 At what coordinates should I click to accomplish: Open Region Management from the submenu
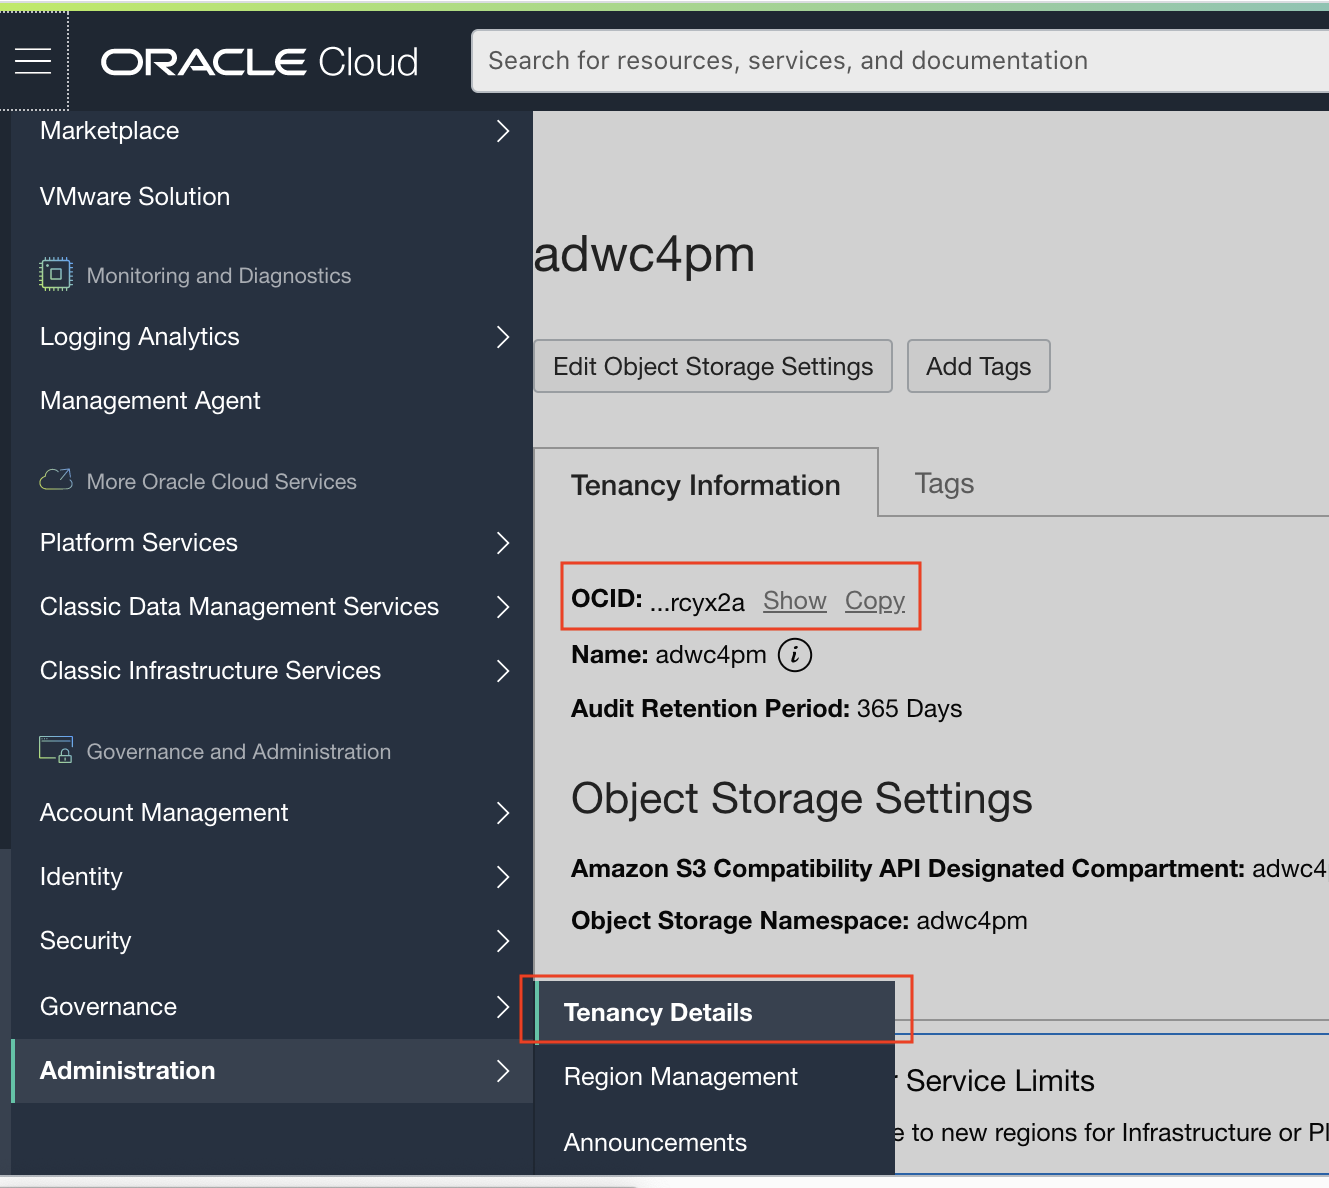[x=680, y=1077]
